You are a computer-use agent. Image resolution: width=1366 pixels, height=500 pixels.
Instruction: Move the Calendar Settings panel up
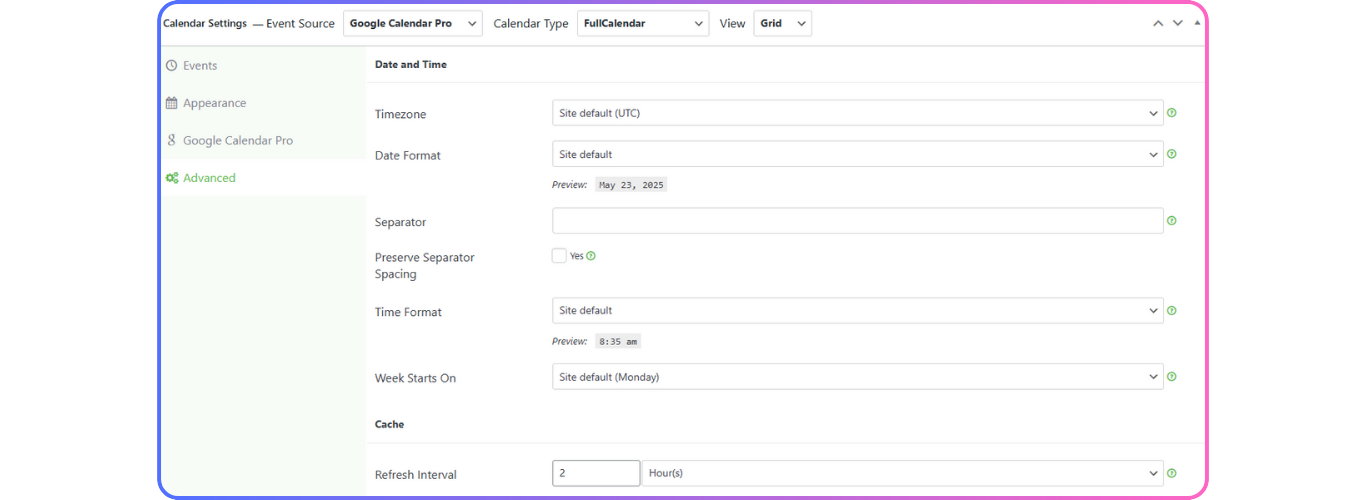pos(1158,23)
